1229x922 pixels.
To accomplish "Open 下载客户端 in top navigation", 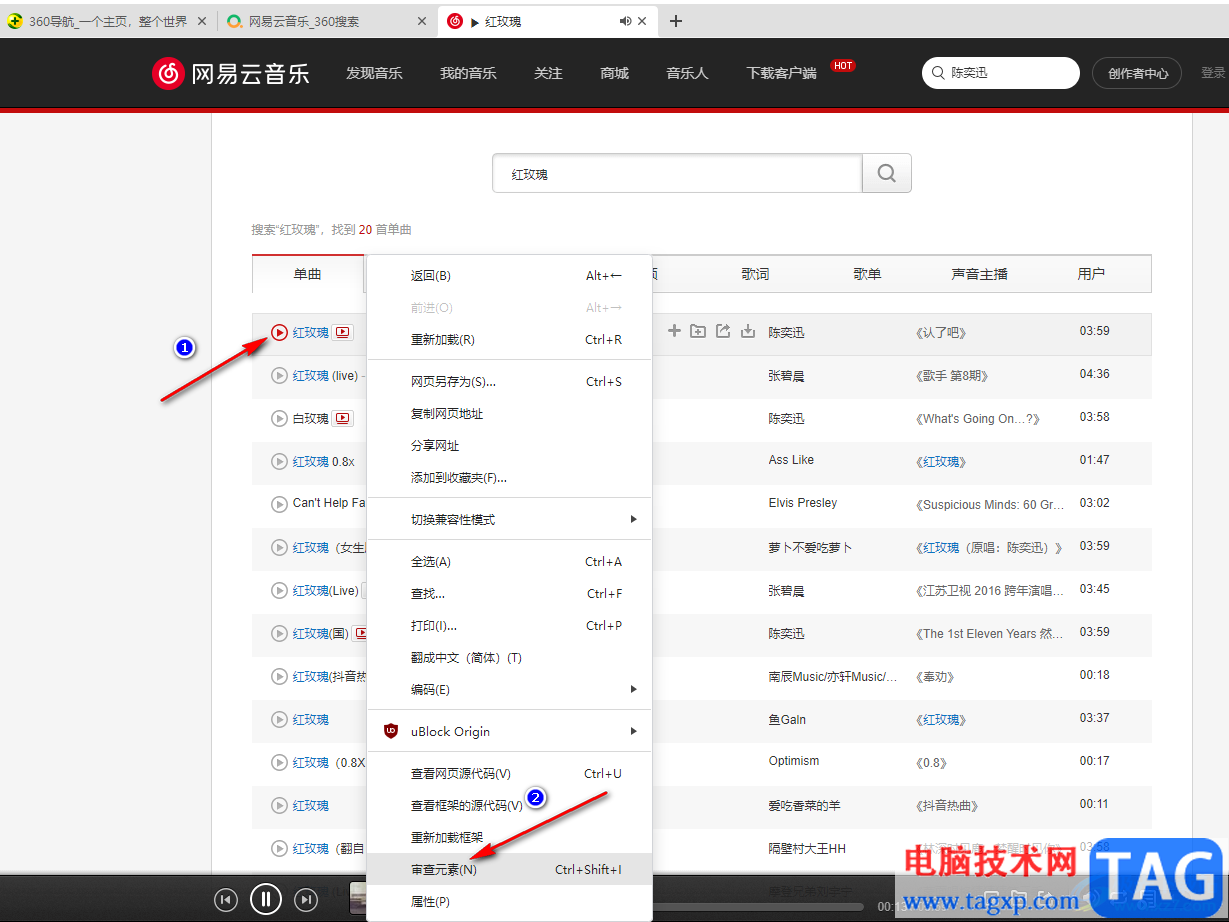I will coord(781,73).
